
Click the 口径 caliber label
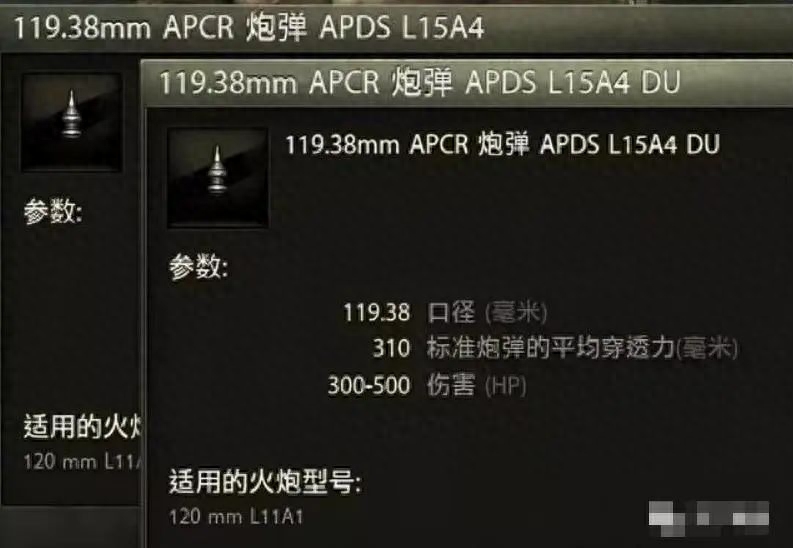coord(451,312)
